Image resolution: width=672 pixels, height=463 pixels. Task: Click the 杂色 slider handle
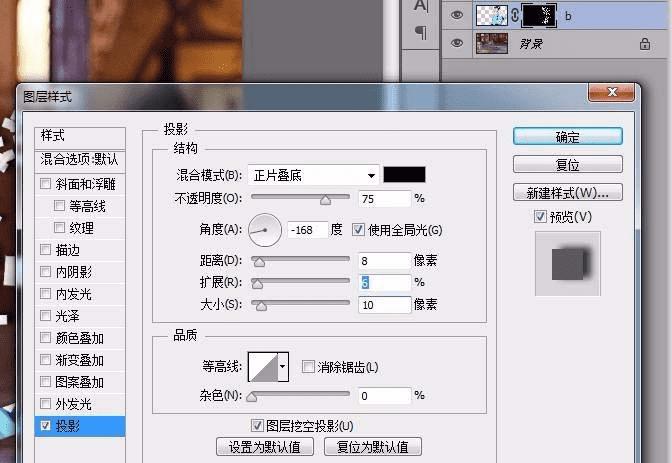click(252, 397)
